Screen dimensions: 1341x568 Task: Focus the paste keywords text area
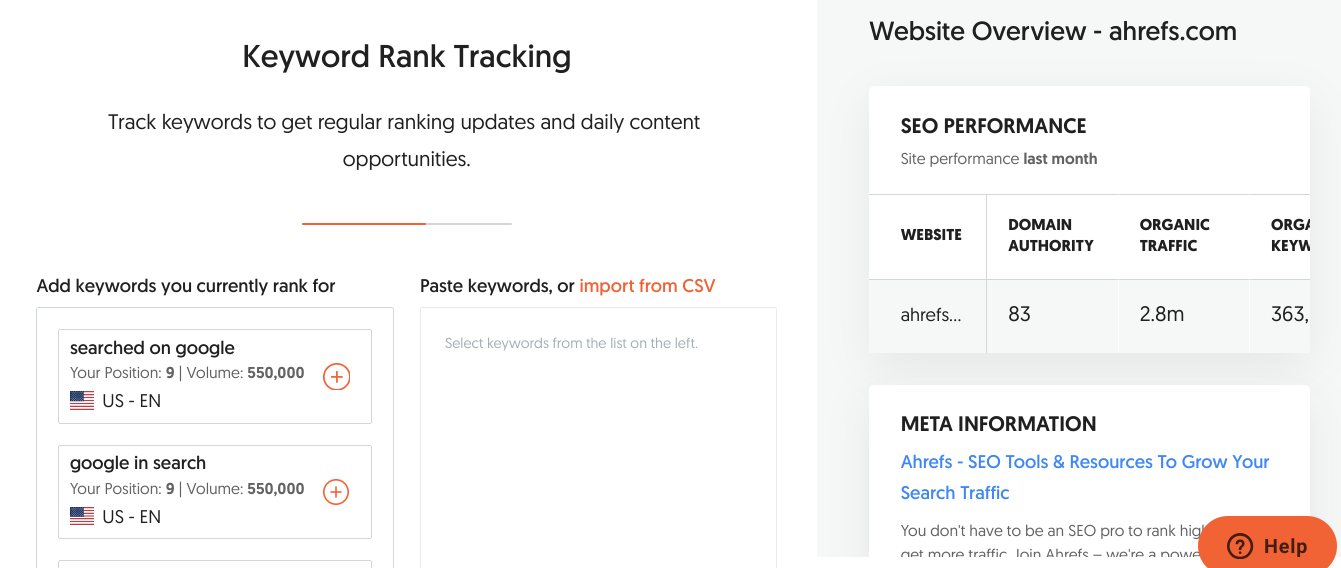pyautogui.click(x=598, y=437)
